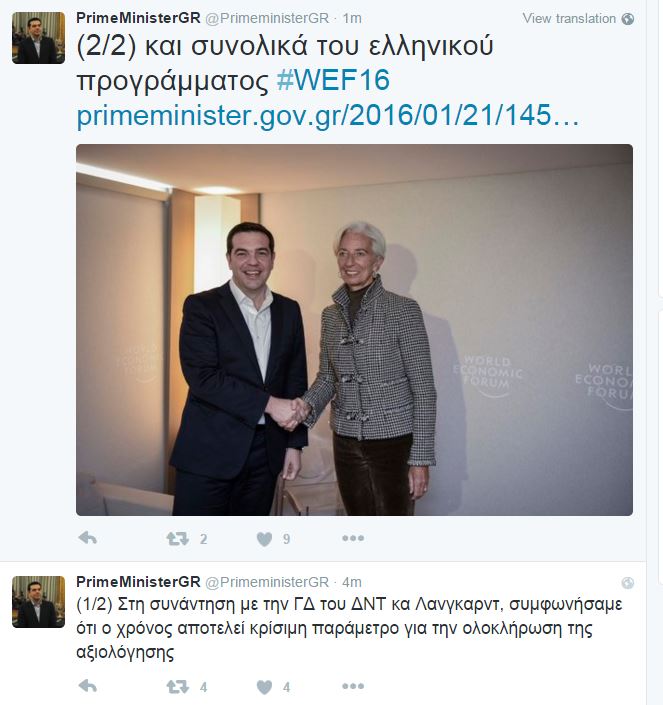Click View translation on top tweet
This screenshot has width=663, height=705.
(x=569, y=18)
